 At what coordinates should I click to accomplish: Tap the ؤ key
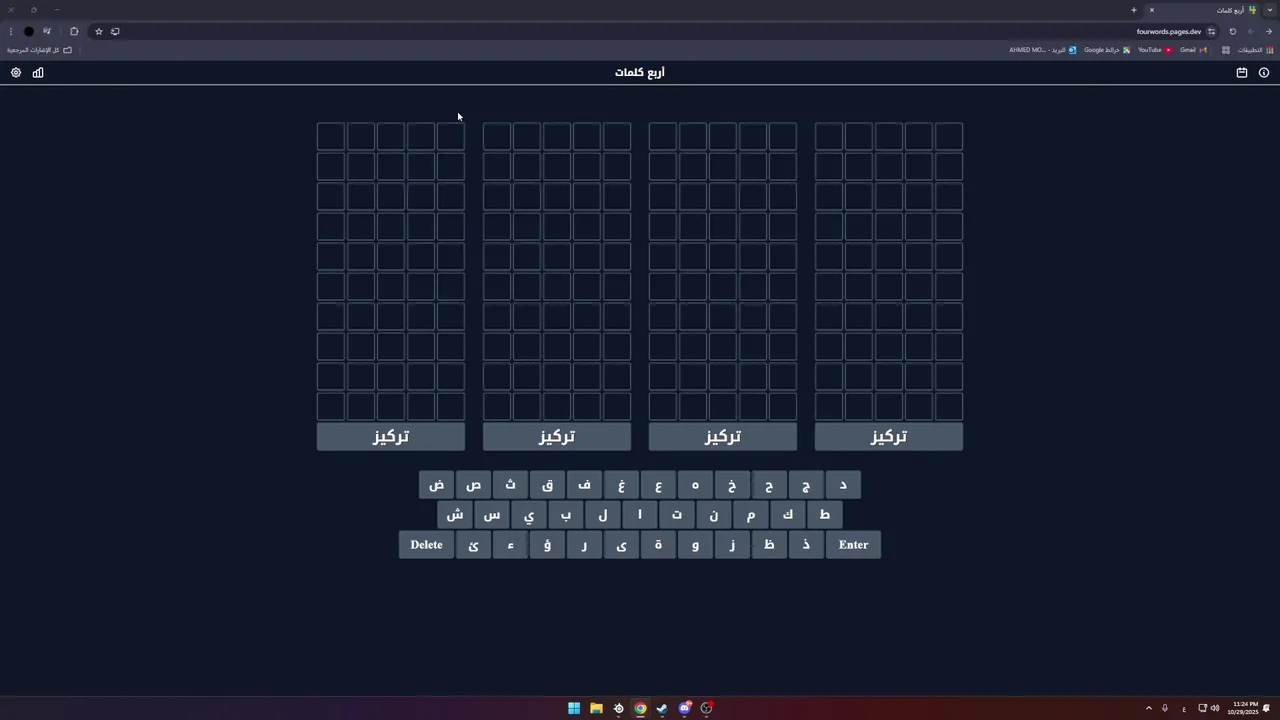(x=547, y=545)
